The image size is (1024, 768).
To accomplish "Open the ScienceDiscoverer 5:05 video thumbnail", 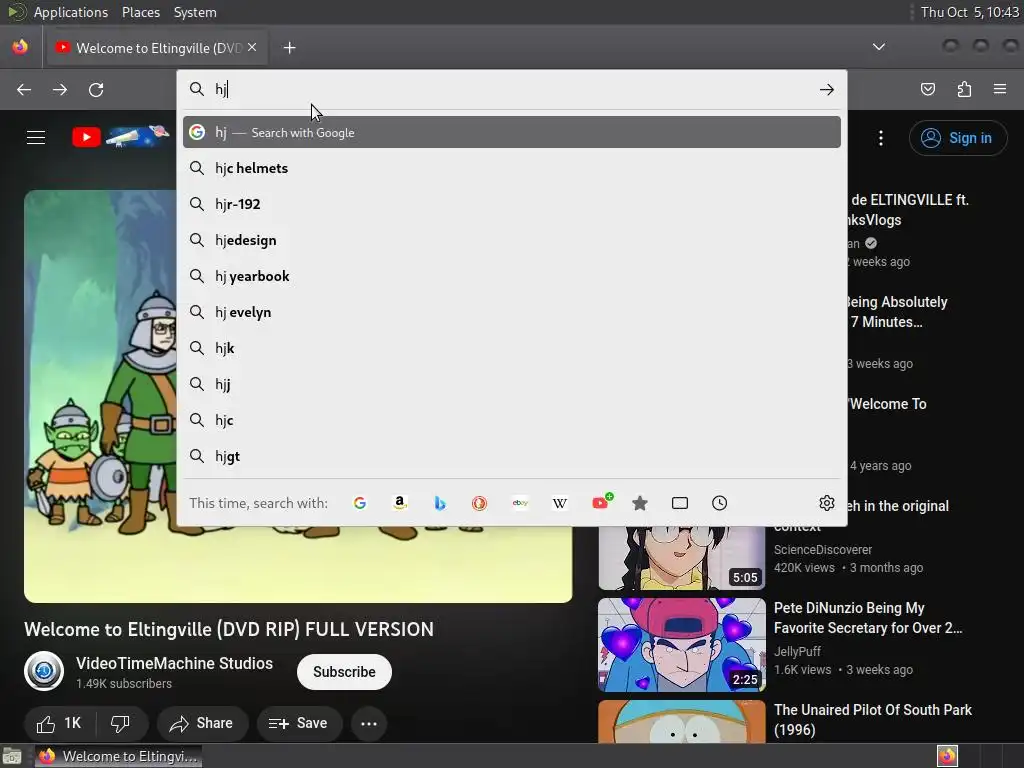I will click(x=682, y=558).
